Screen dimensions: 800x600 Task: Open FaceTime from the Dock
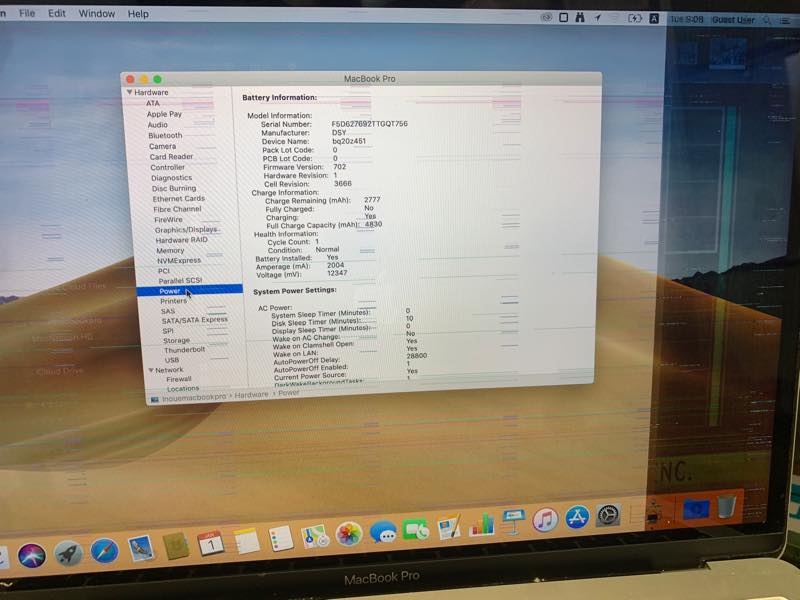pos(416,530)
